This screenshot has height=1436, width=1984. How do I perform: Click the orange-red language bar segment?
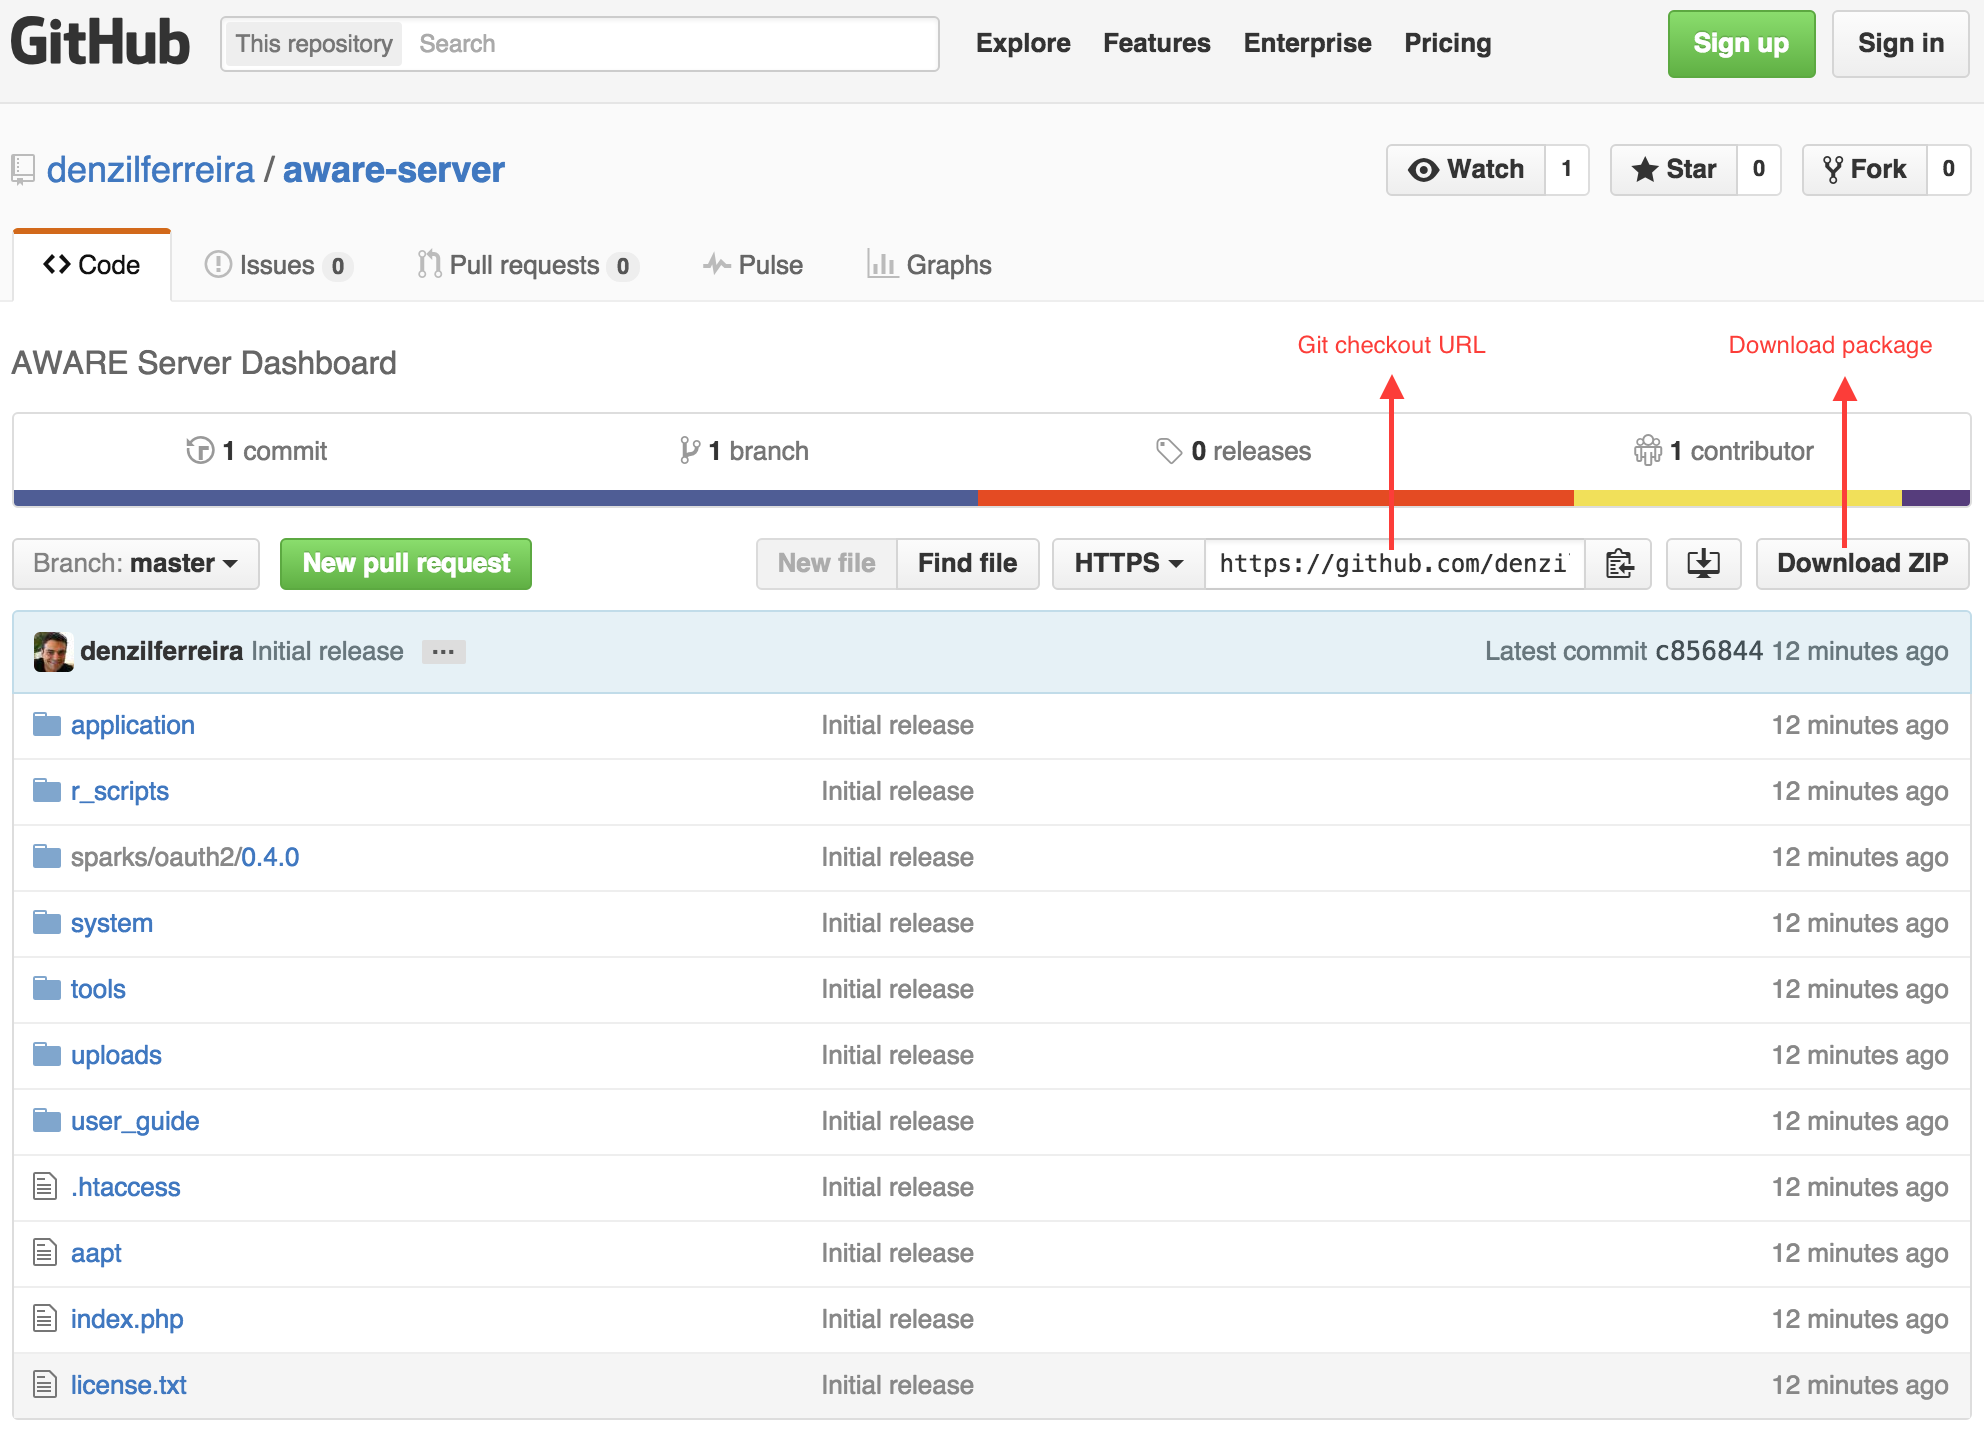(1276, 498)
